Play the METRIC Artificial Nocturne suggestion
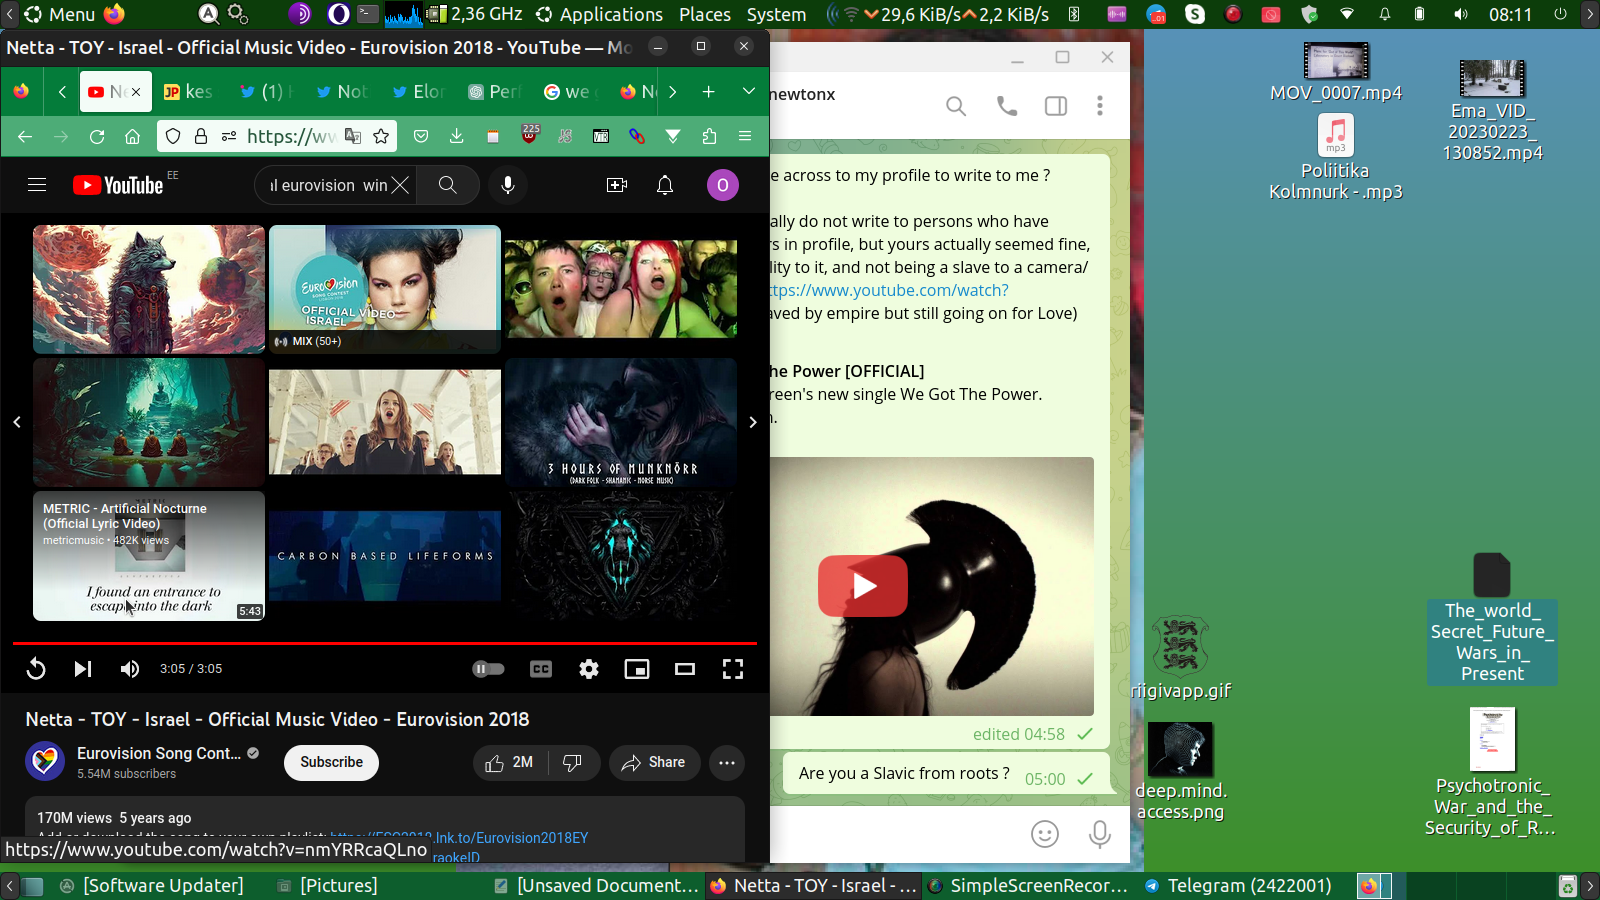This screenshot has width=1600, height=900. click(149, 556)
